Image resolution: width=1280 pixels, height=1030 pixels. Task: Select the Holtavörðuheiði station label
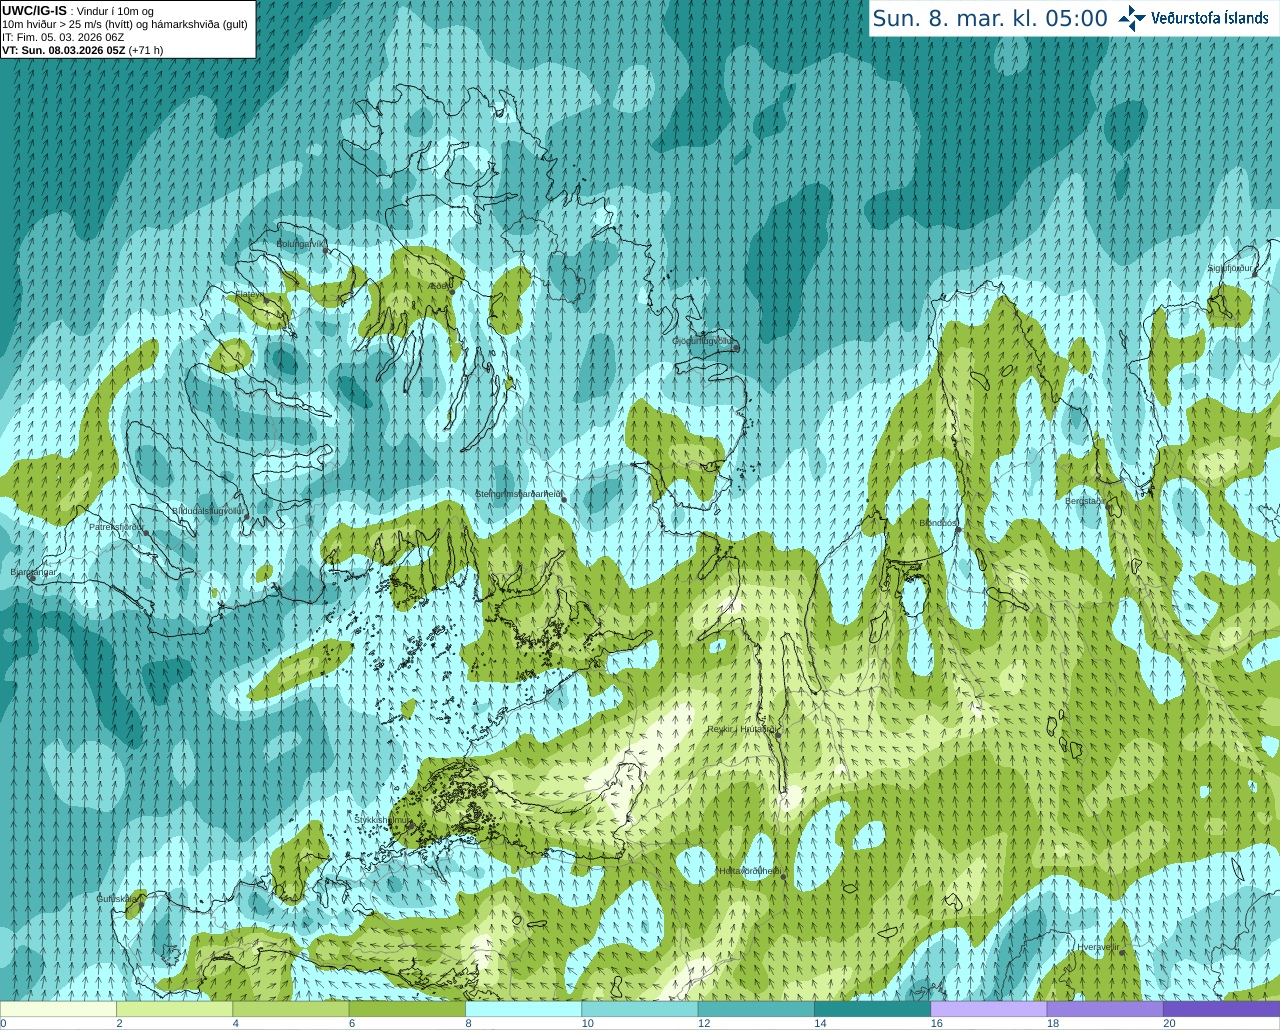point(750,871)
